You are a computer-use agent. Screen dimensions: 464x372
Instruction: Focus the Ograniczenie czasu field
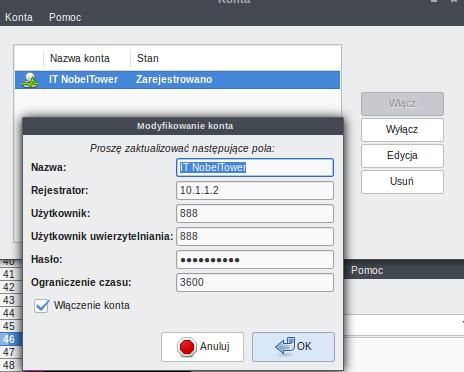[x=255, y=282]
